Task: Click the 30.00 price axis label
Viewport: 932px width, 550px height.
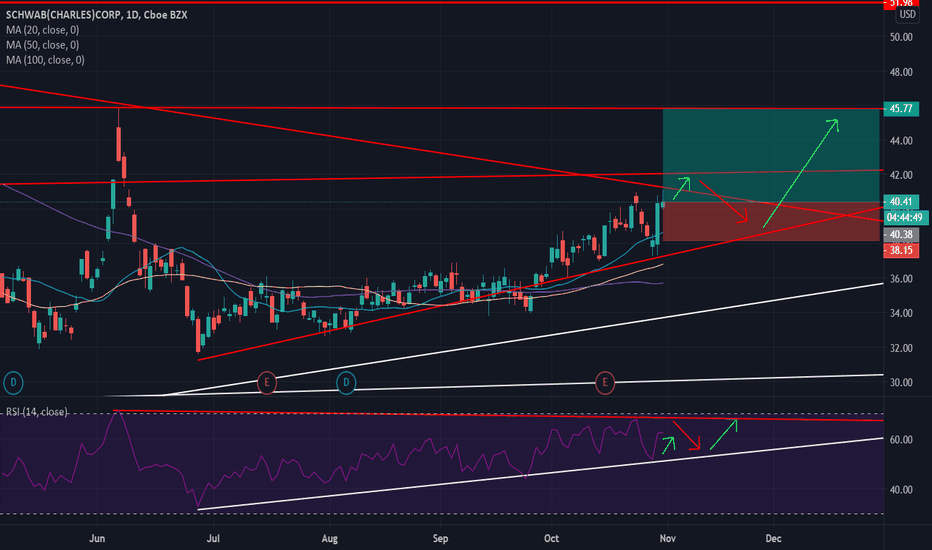Action: [901, 383]
